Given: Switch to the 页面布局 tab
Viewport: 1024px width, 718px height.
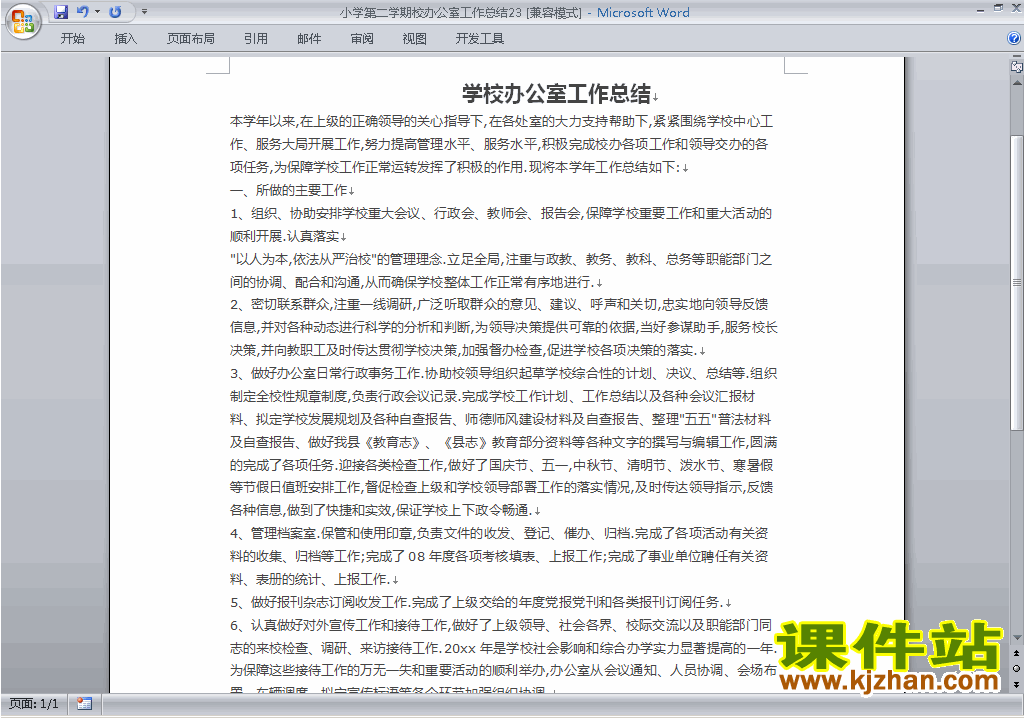Looking at the screenshot, I should (x=191, y=39).
